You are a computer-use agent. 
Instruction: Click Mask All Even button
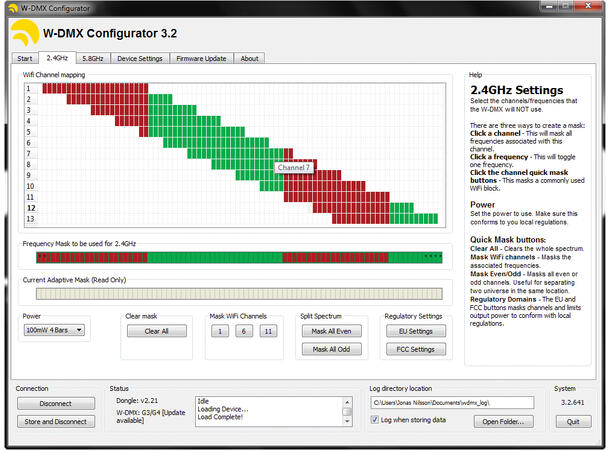tap(330, 331)
